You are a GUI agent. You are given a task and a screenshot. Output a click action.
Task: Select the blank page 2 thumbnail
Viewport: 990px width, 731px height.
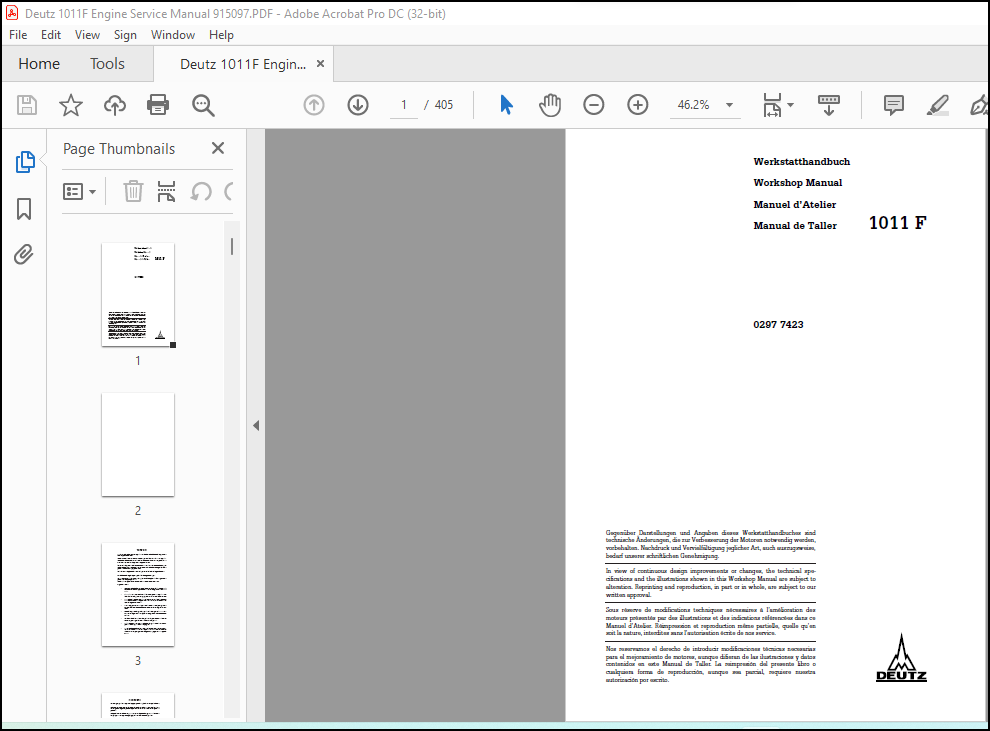point(138,444)
